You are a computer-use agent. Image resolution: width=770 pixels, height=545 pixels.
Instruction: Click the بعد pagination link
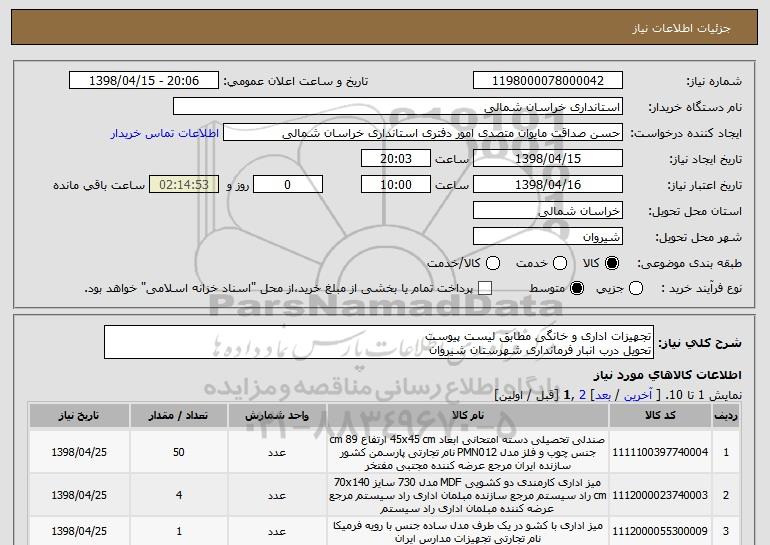tap(603, 395)
